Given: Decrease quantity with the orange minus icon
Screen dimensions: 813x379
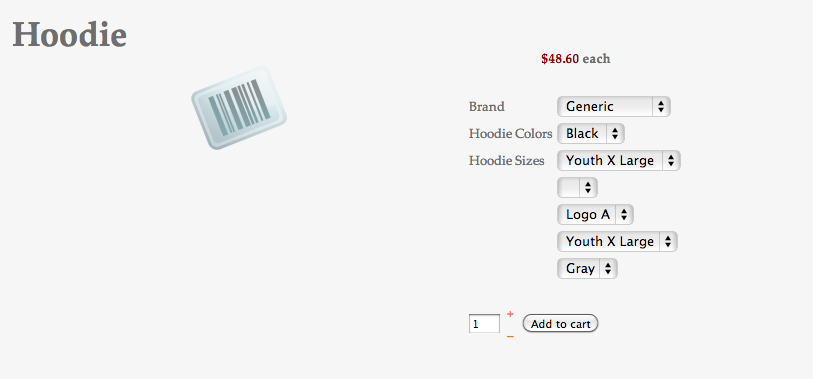Looking at the screenshot, I should pyautogui.click(x=510, y=336).
